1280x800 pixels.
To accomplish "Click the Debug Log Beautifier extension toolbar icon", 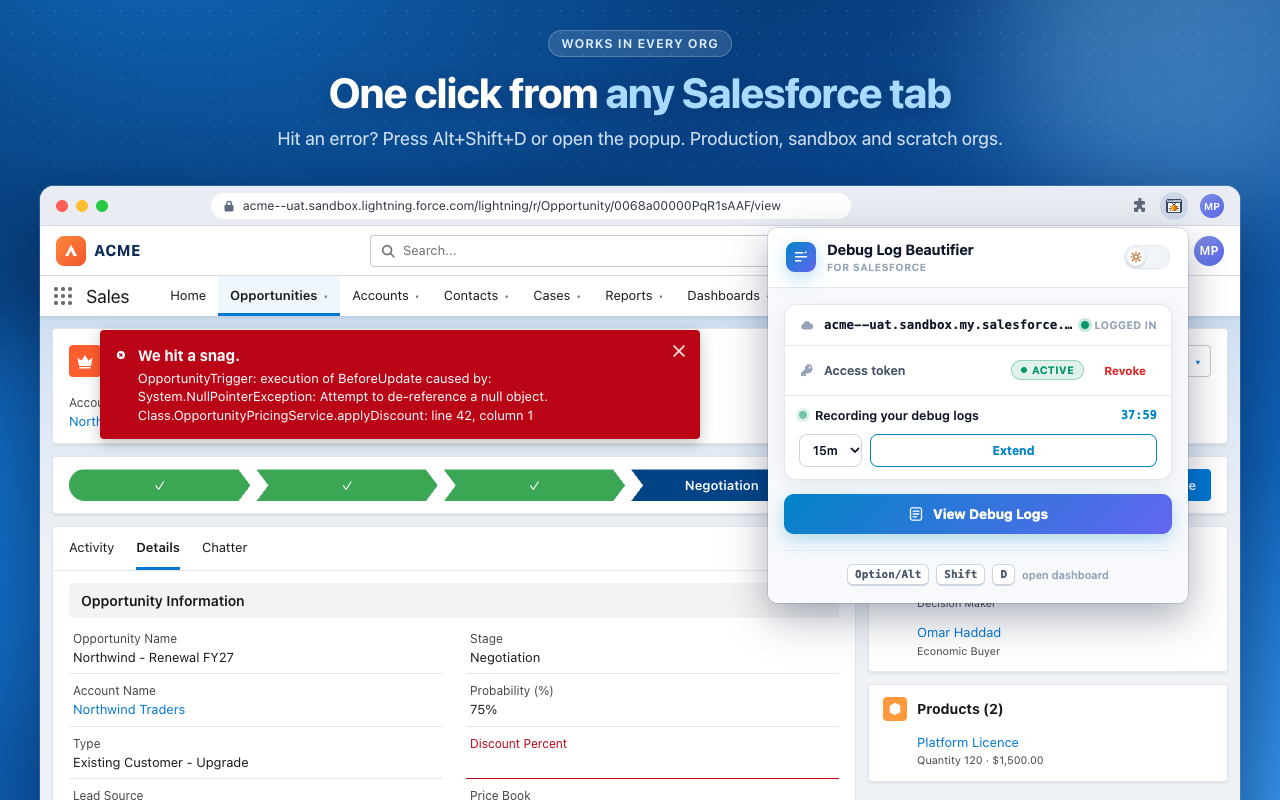I will [1174, 206].
